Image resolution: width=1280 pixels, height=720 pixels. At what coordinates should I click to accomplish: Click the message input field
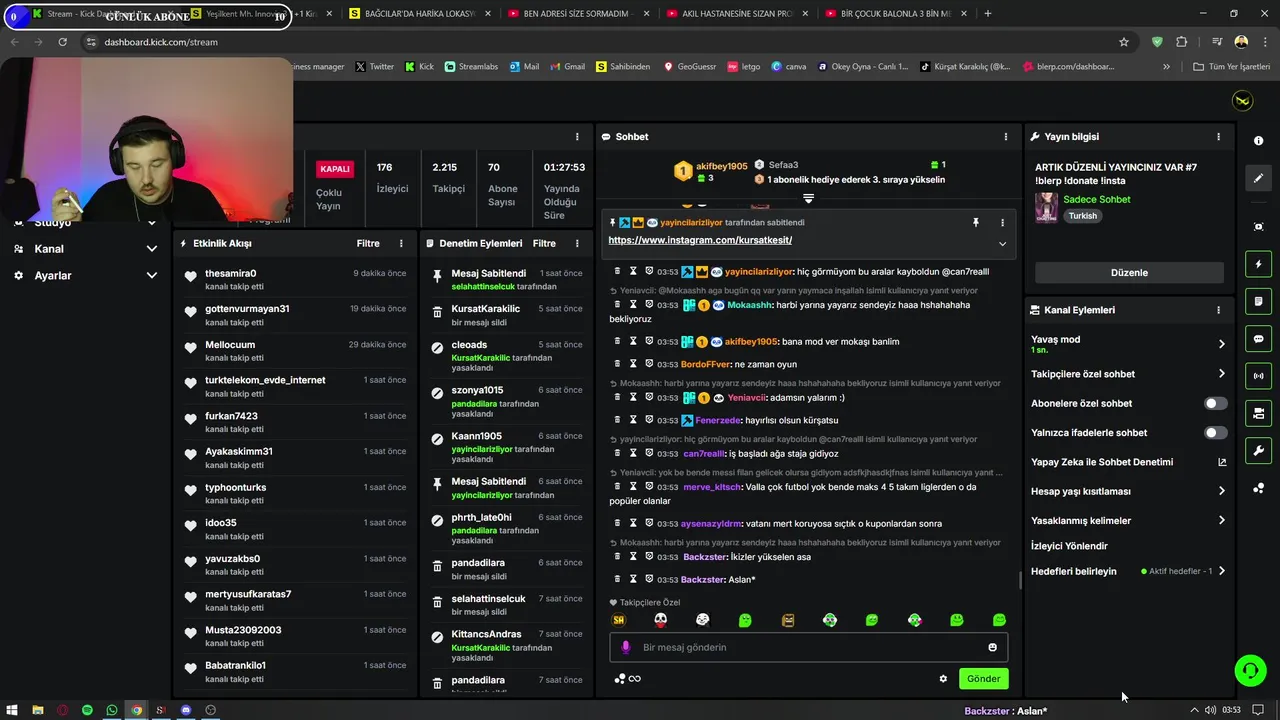point(808,647)
